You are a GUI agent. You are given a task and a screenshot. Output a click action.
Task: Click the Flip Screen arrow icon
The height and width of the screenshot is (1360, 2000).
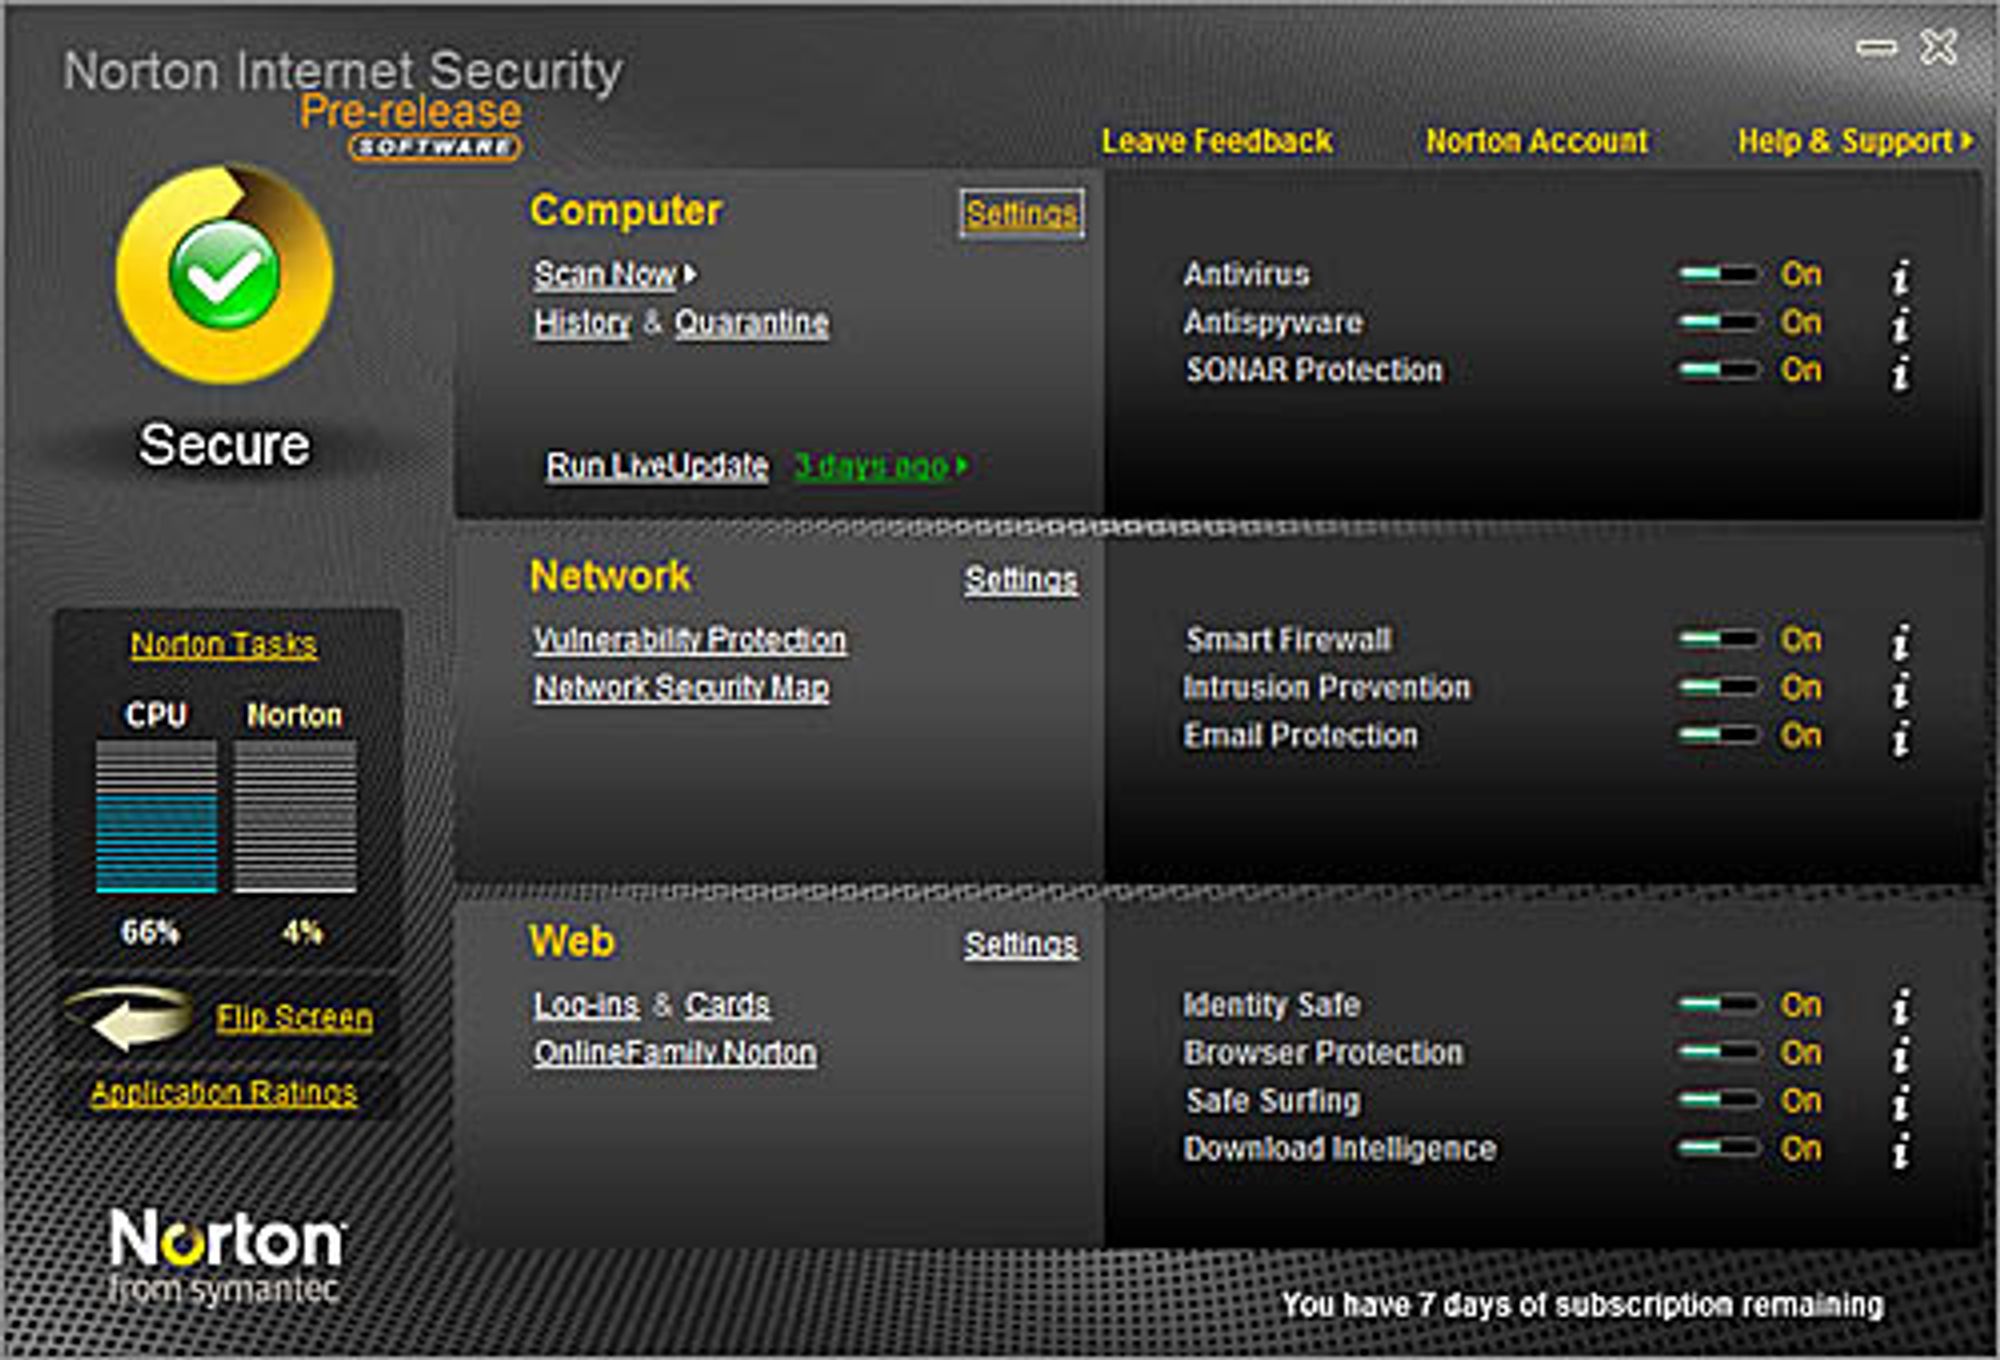click(130, 1018)
